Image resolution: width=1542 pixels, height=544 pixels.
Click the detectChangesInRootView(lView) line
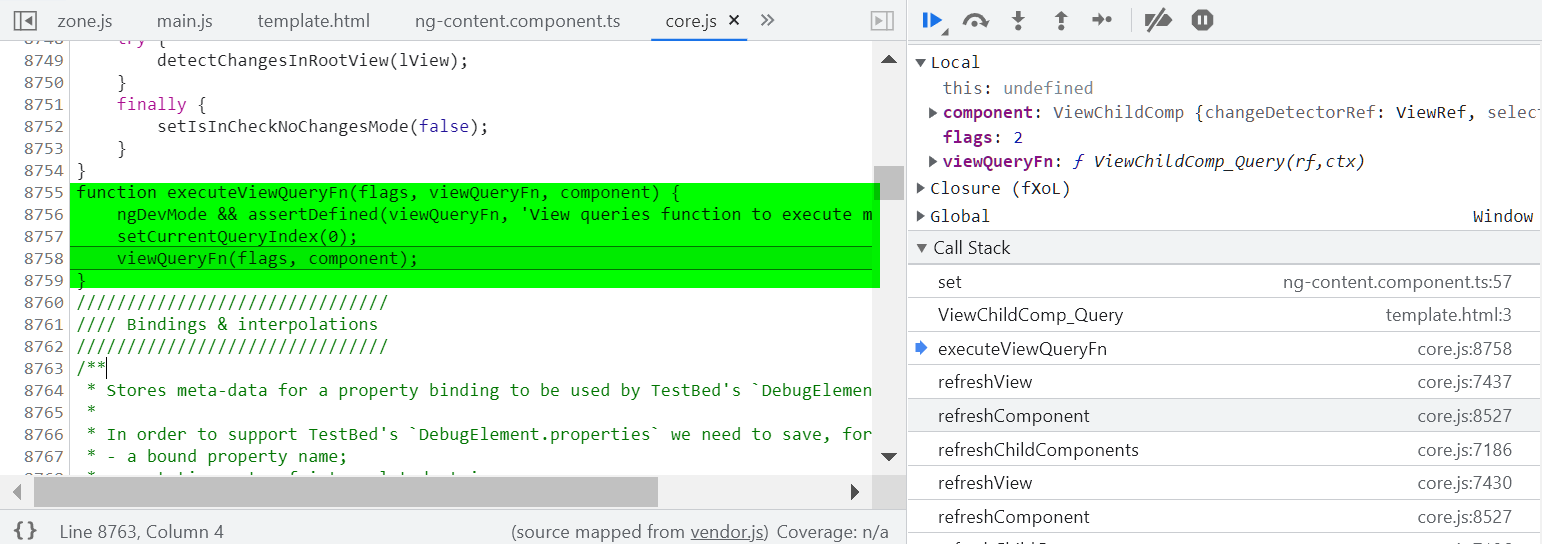click(x=312, y=60)
